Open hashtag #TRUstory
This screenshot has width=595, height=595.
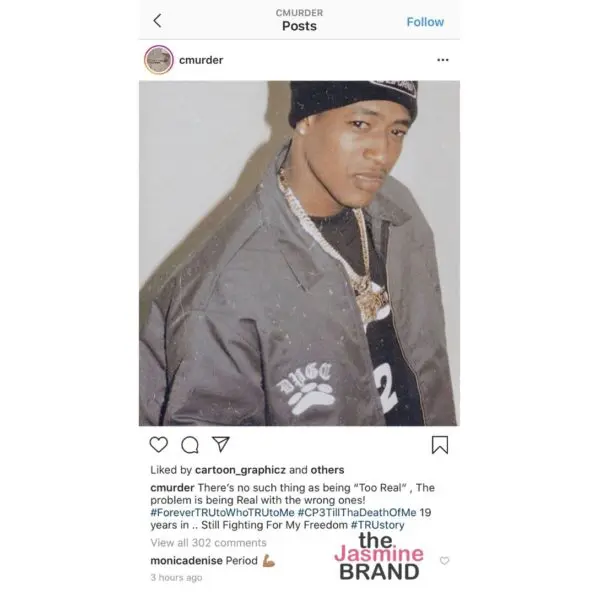point(378,525)
